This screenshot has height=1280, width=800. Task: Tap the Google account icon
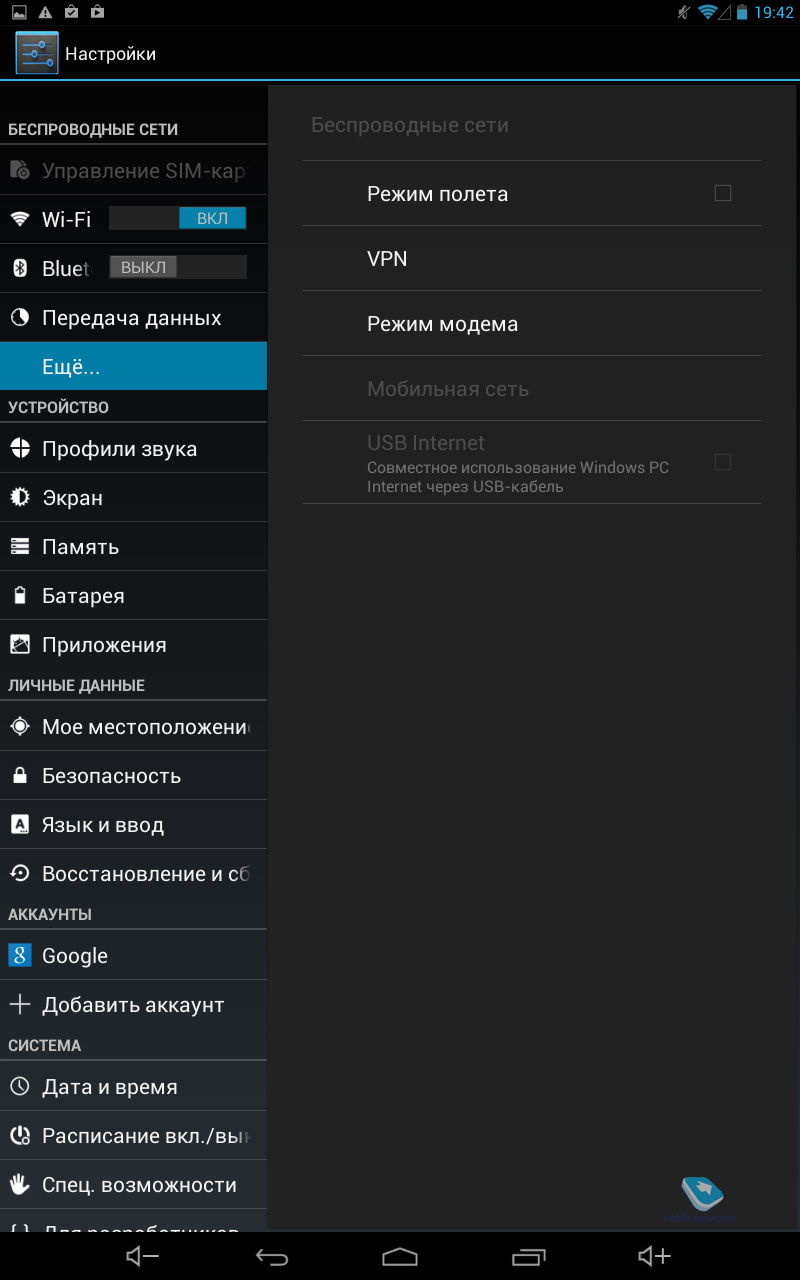point(20,955)
